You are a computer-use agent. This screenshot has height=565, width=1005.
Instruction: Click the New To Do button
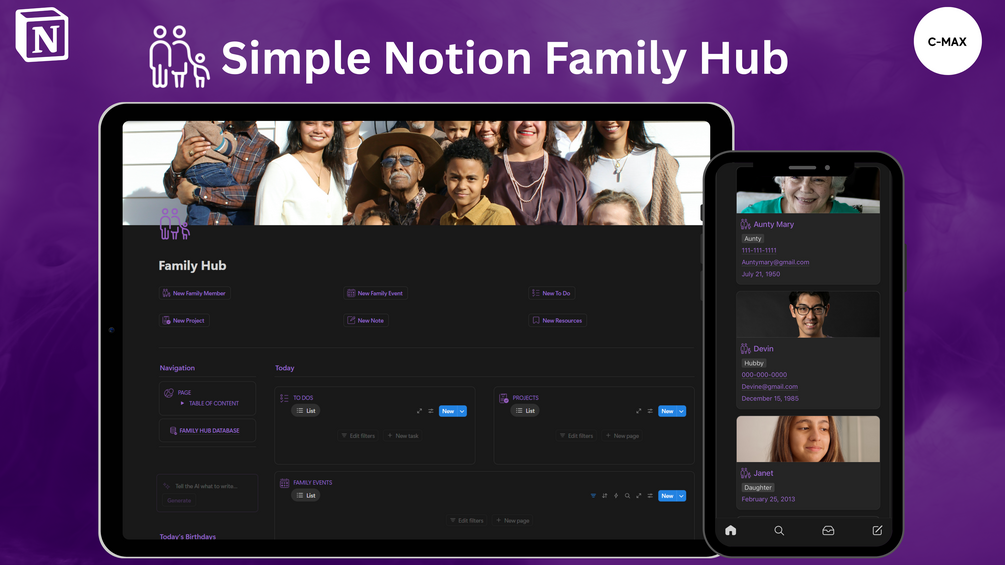pyautogui.click(x=552, y=293)
